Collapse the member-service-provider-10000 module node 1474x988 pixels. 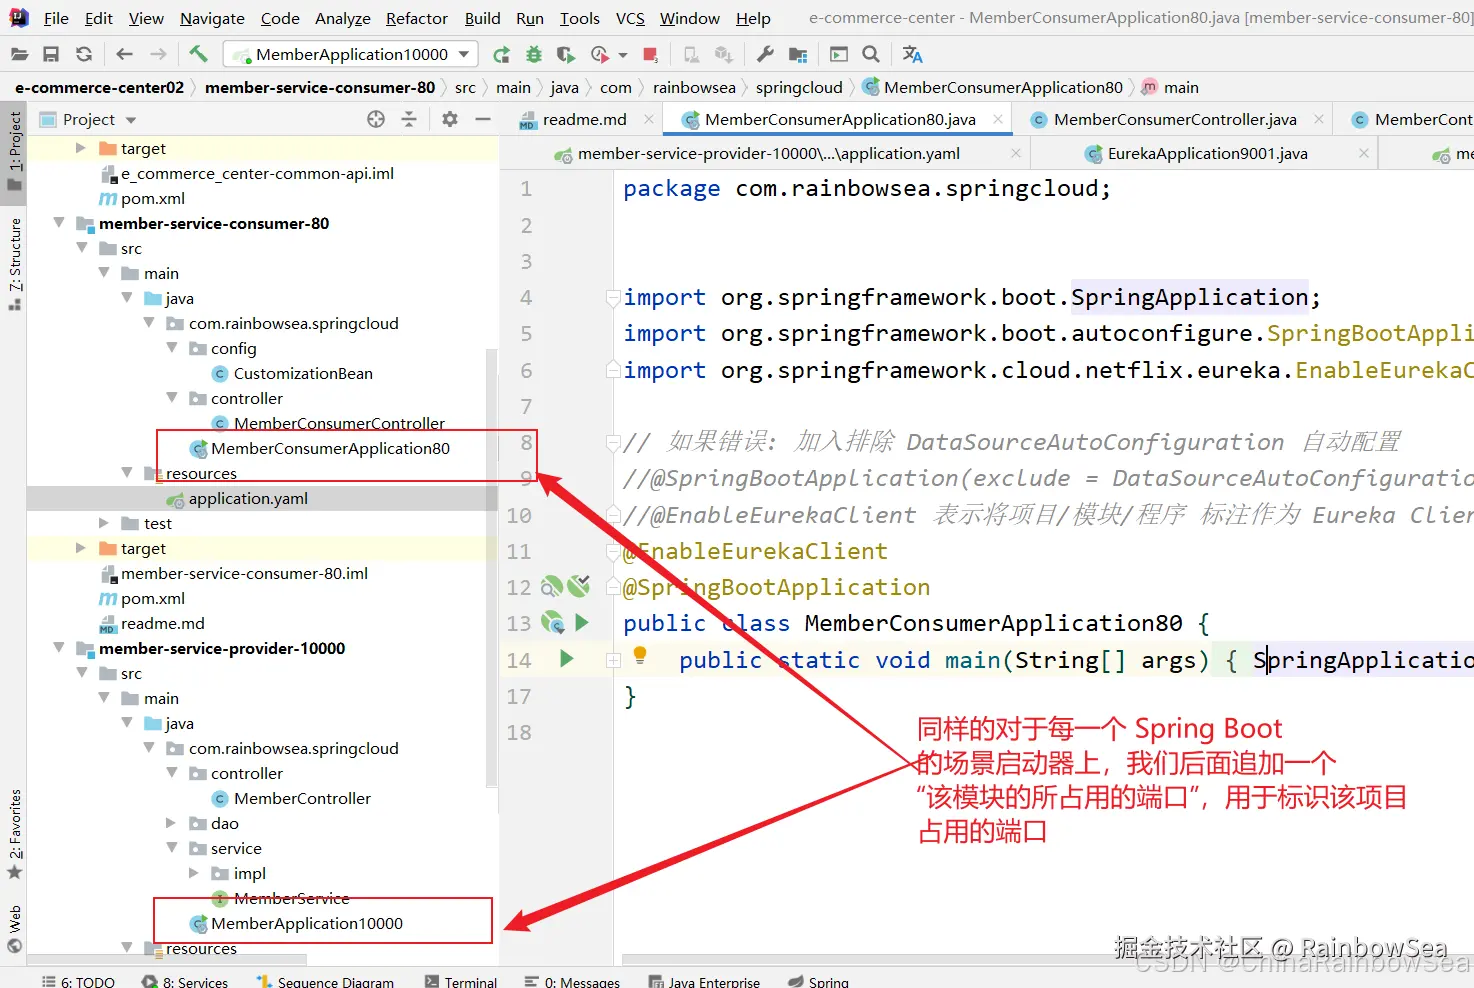(59, 648)
